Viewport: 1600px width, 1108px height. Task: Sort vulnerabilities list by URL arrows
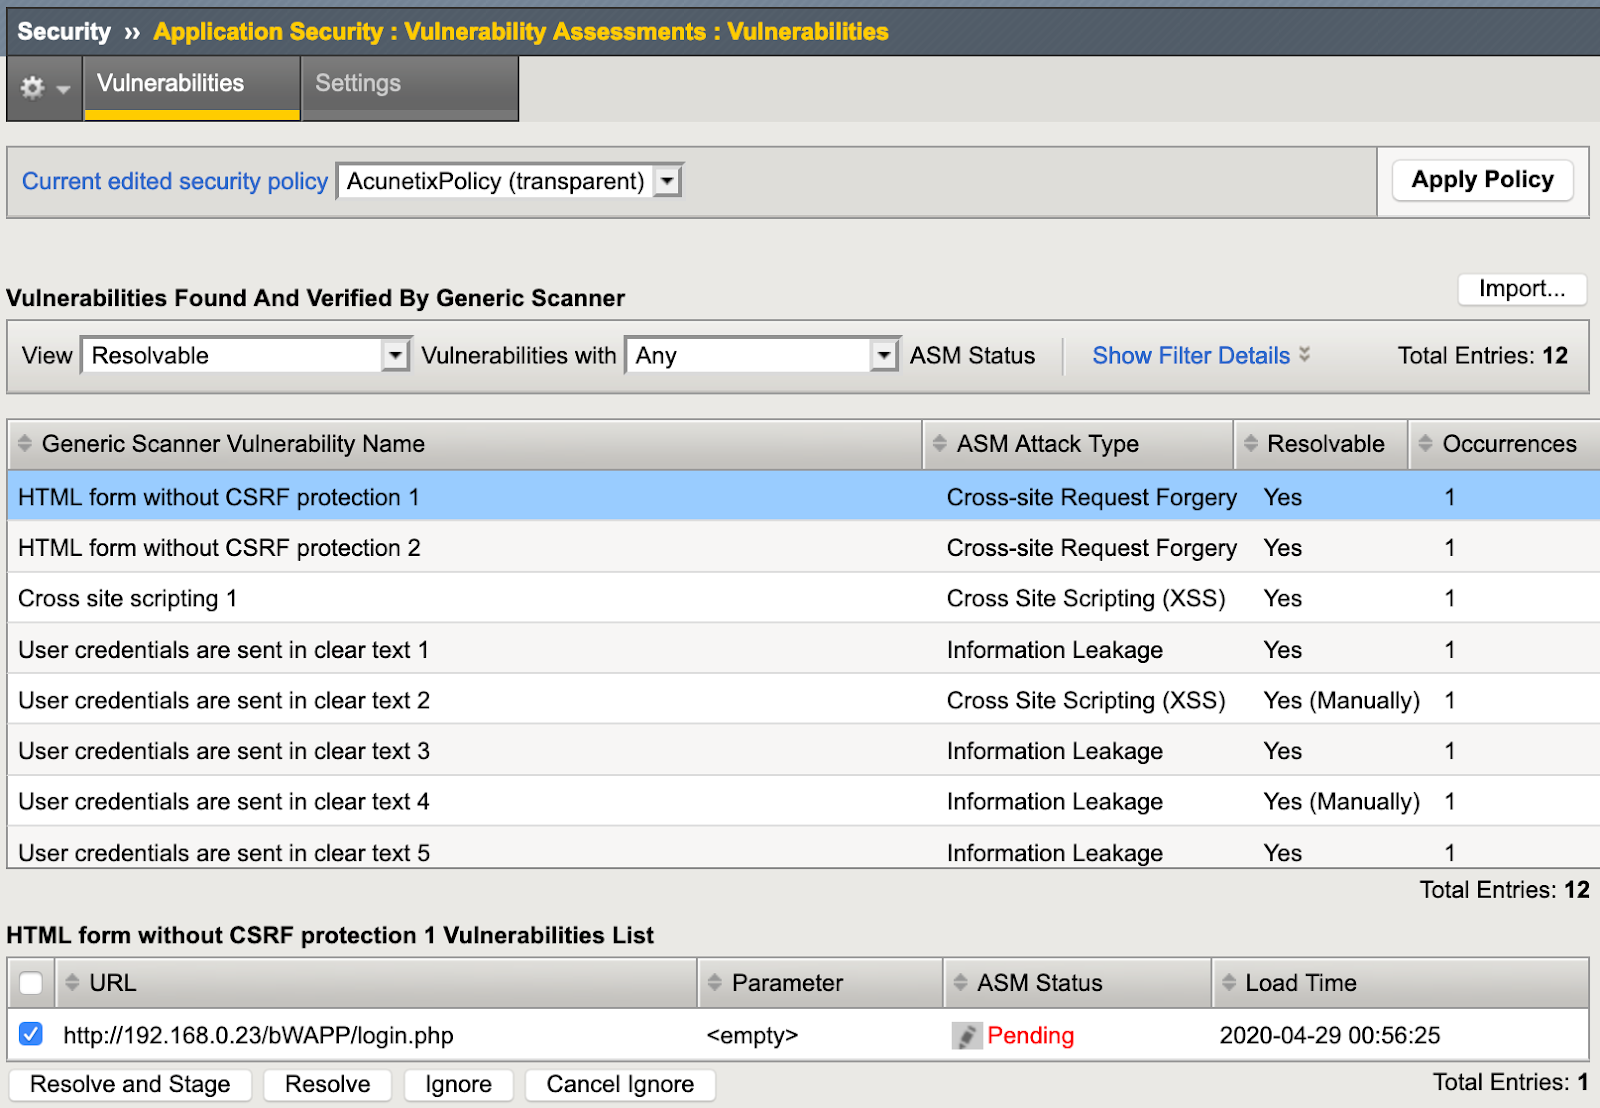(x=72, y=983)
